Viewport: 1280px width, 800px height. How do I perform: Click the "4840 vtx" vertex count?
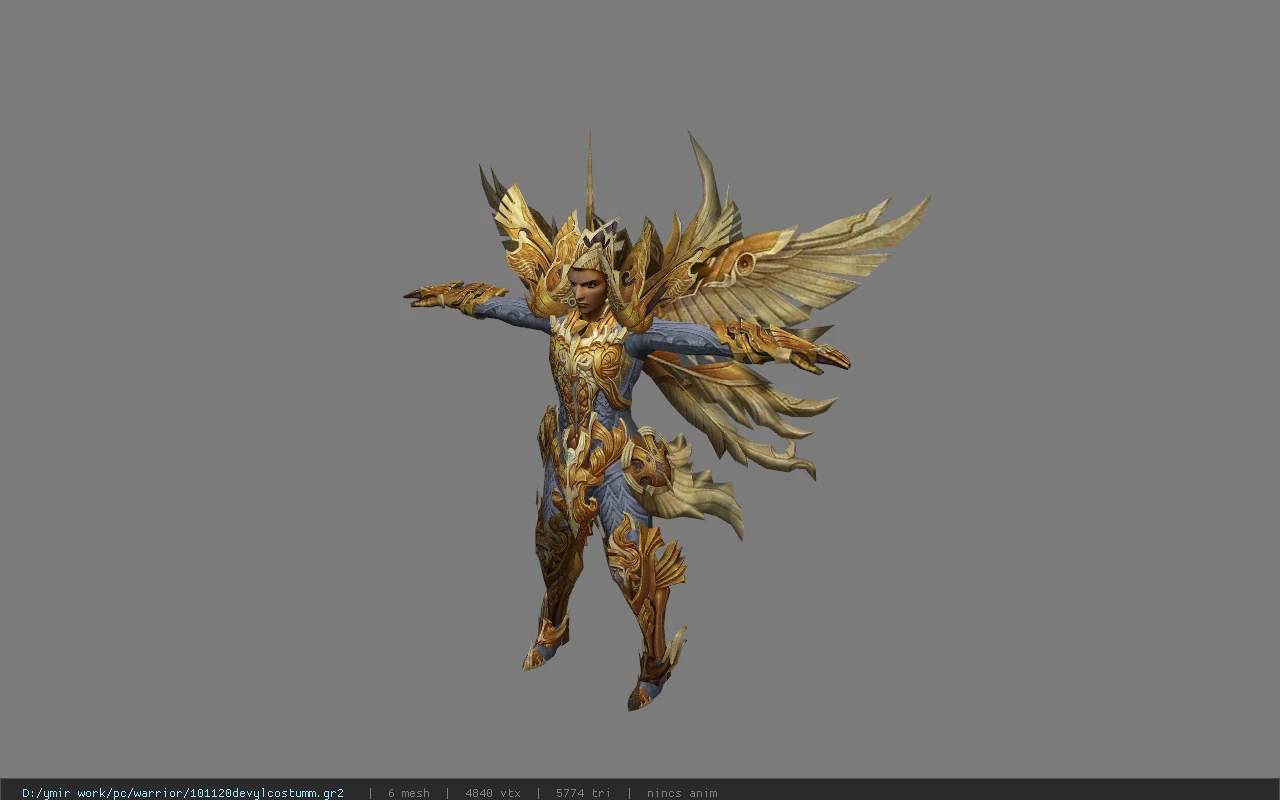493,793
